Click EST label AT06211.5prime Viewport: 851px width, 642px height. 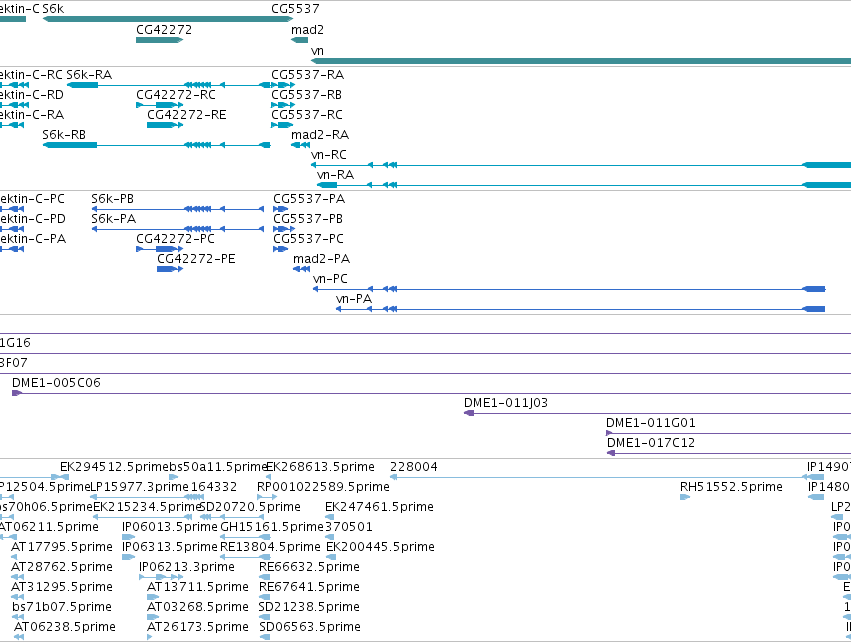coord(49,527)
